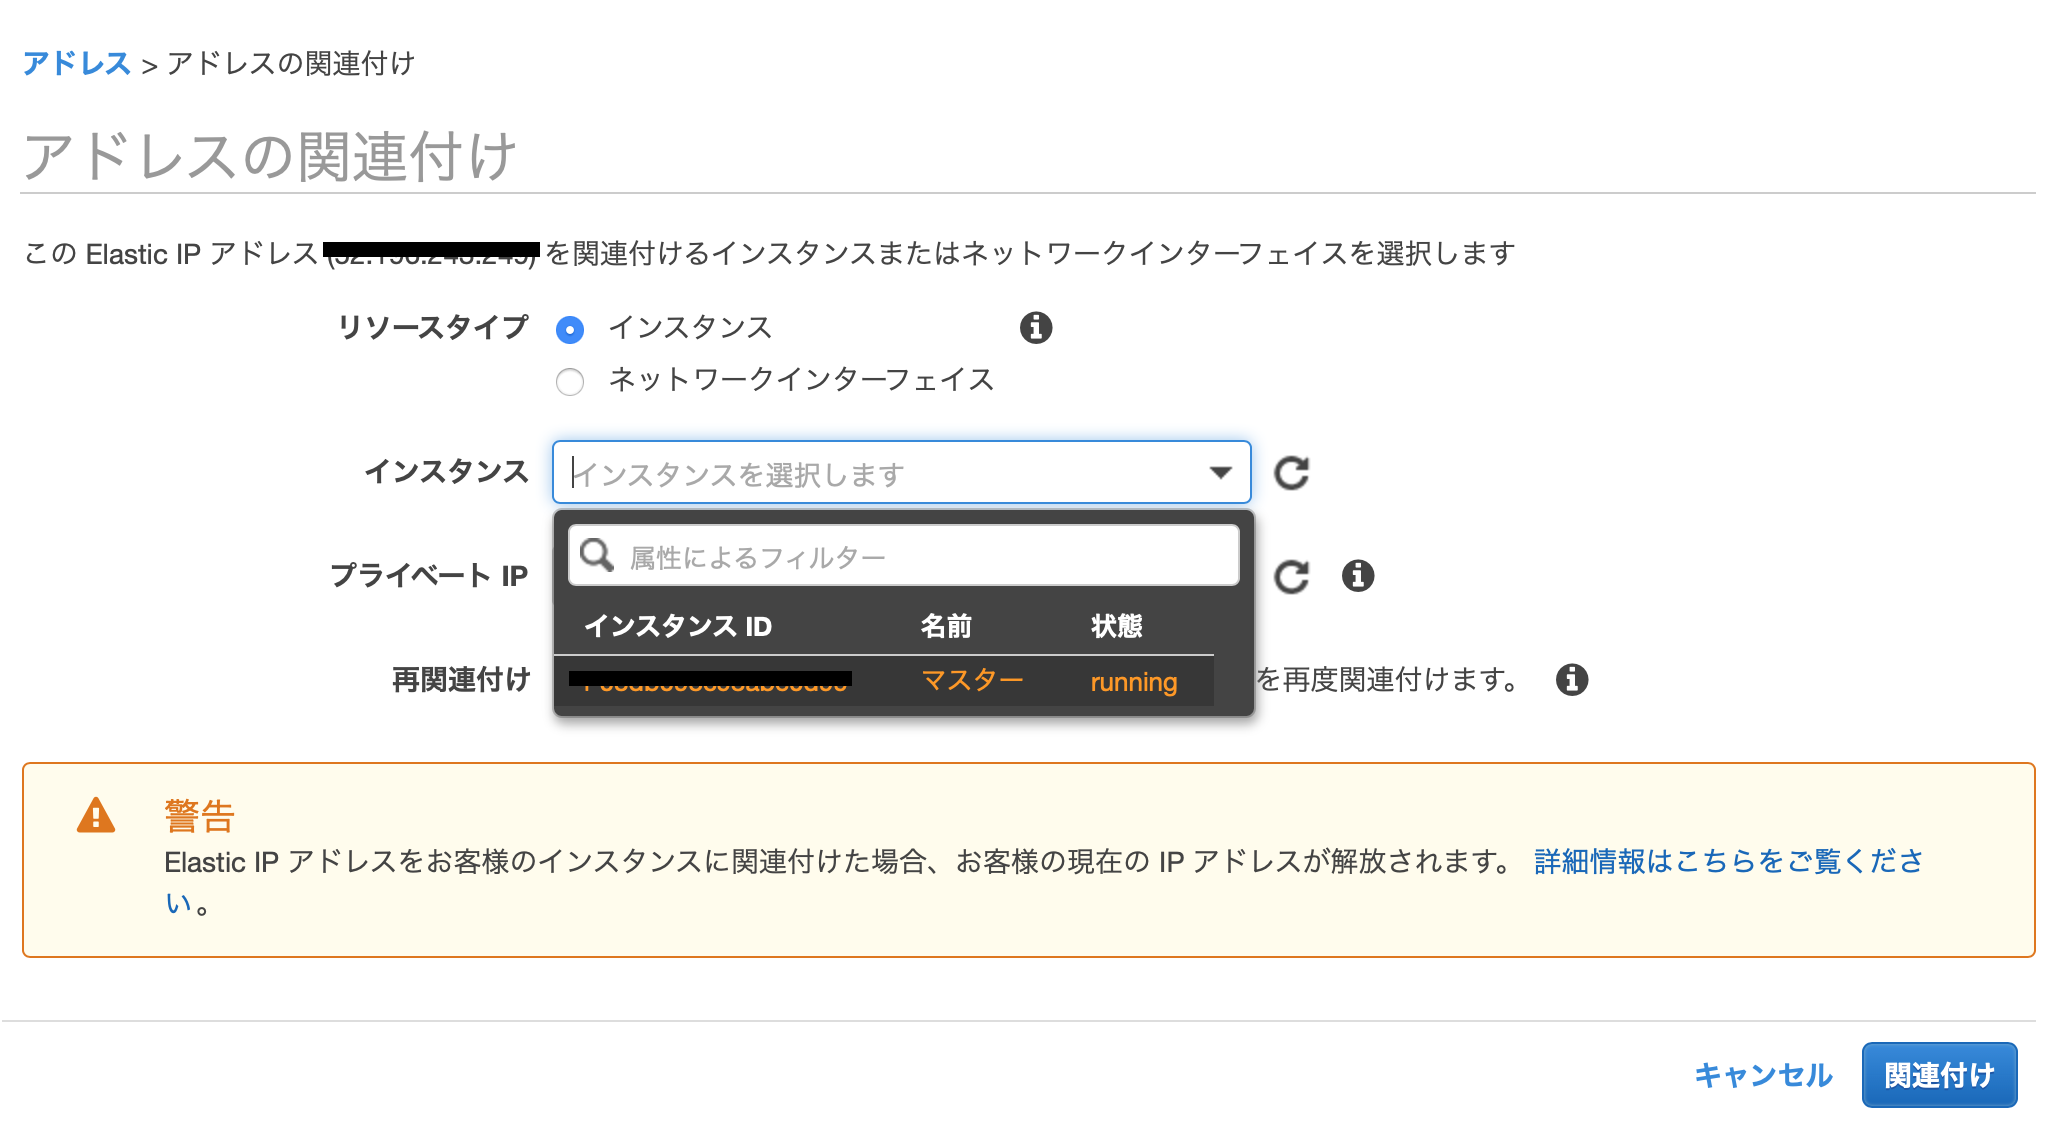The width and height of the screenshot is (2056, 1142).
Task: Click the 状態 column header
Action: pyautogui.click(x=1116, y=627)
